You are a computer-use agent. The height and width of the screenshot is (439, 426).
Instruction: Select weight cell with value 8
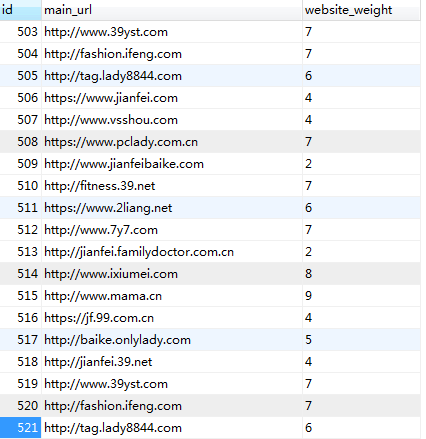(361, 274)
